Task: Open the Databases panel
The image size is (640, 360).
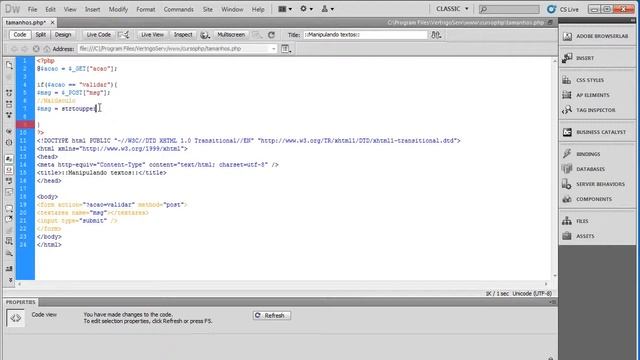Action: (x=597, y=169)
